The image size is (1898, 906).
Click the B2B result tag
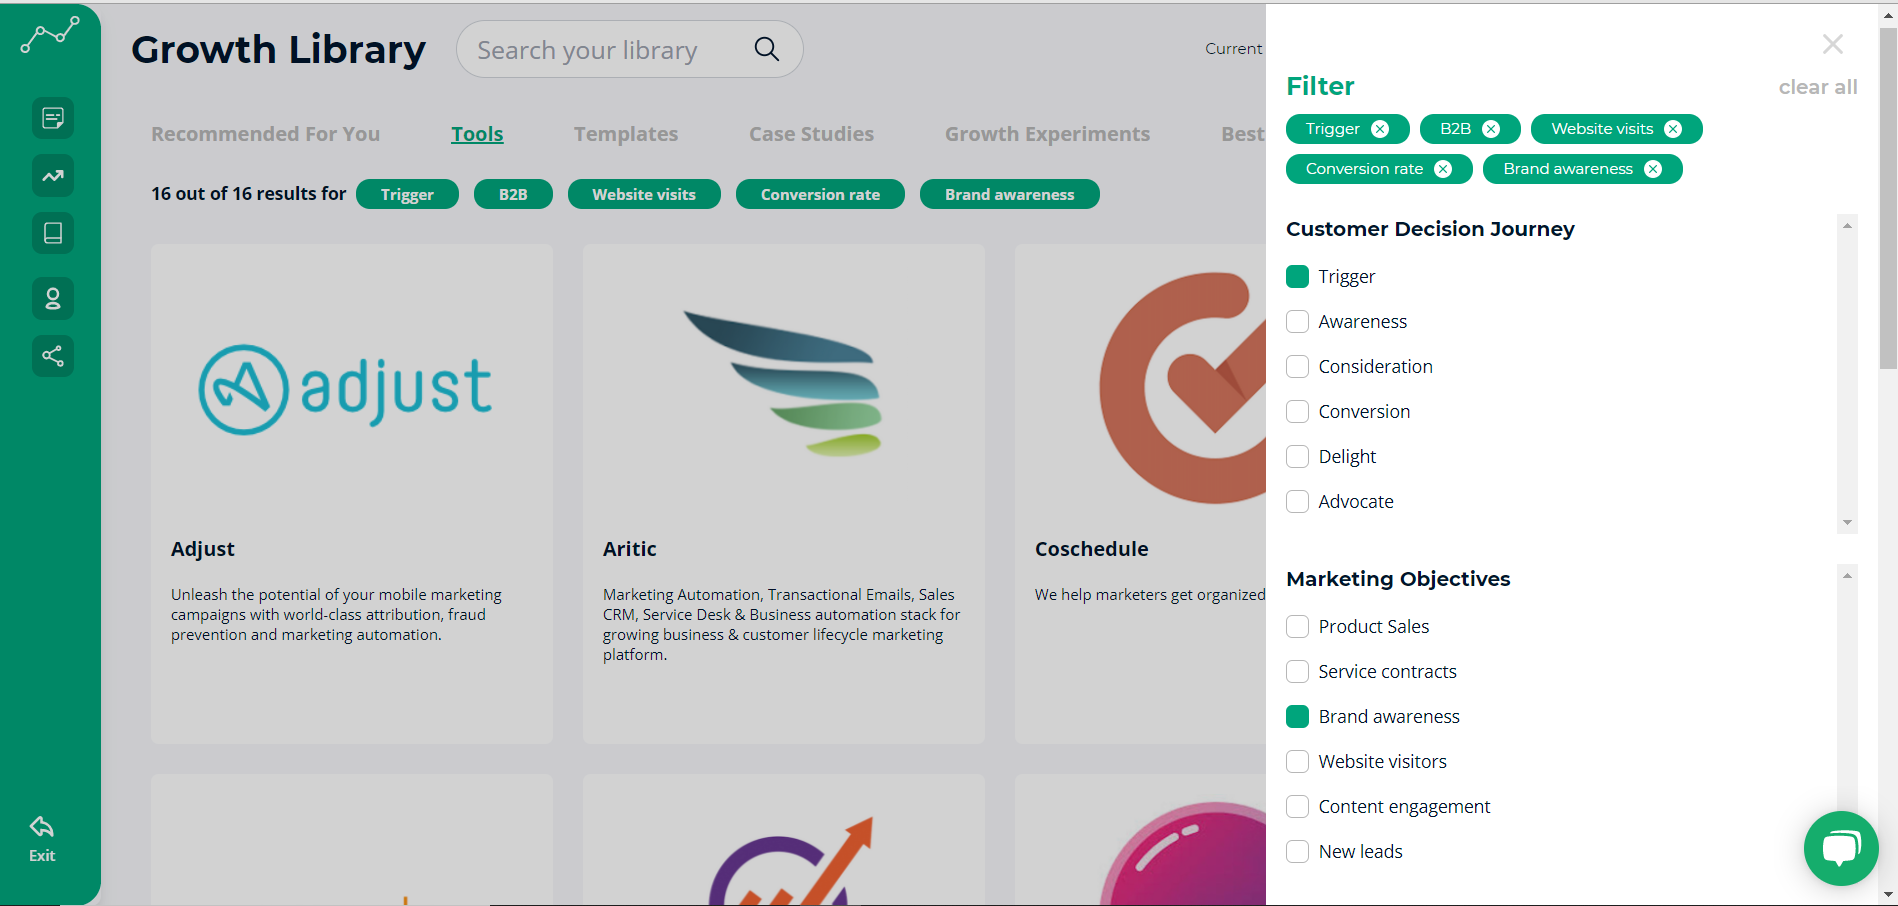pos(513,194)
